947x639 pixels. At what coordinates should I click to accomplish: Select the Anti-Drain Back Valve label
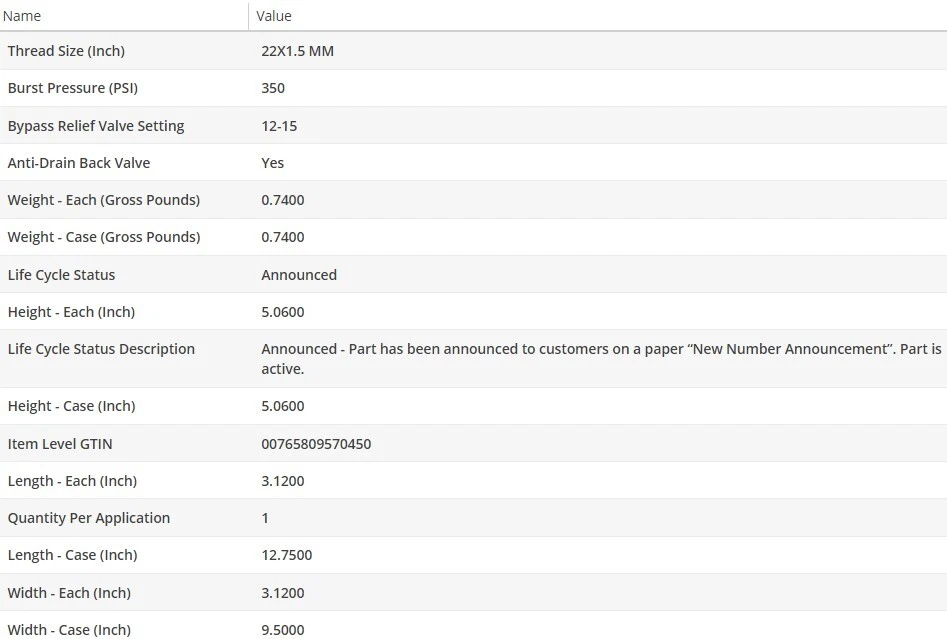coord(79,163)
